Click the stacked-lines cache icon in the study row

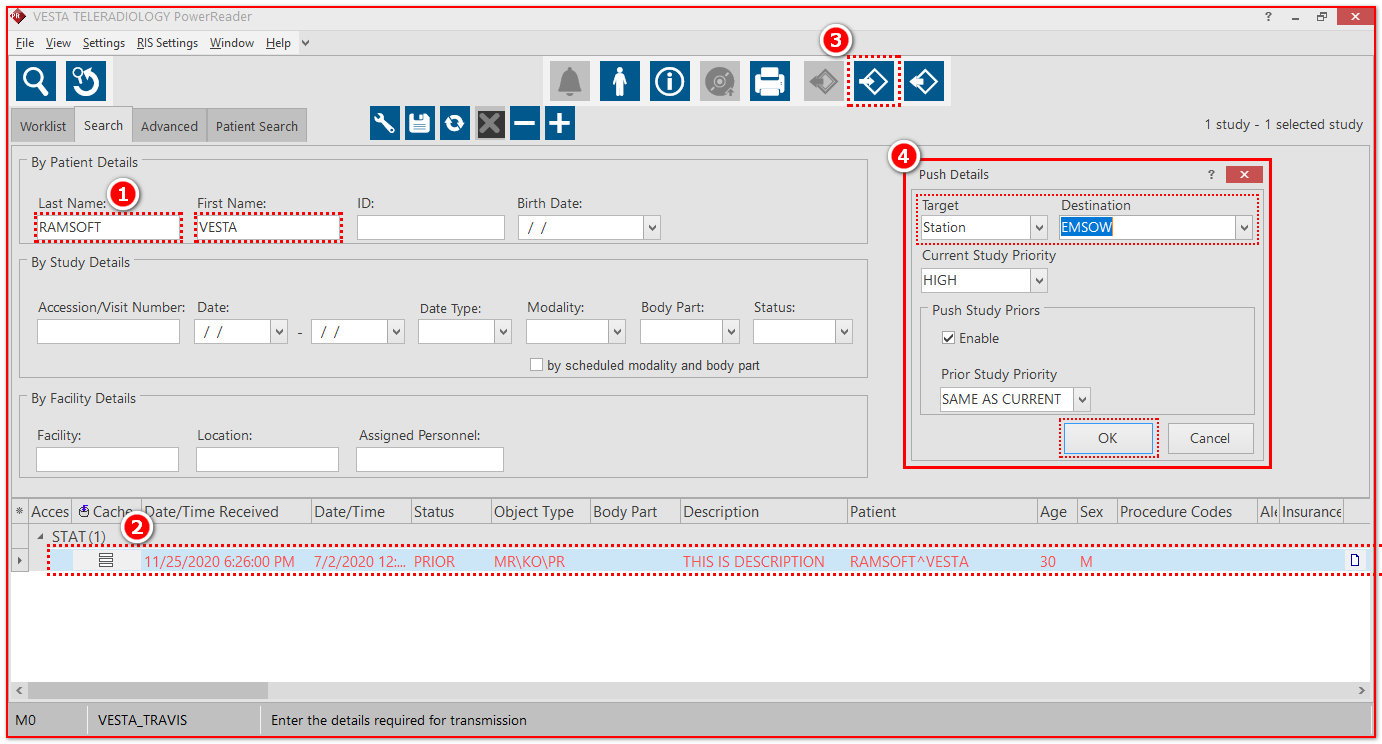pyautogui.click(x=106, y=561)
